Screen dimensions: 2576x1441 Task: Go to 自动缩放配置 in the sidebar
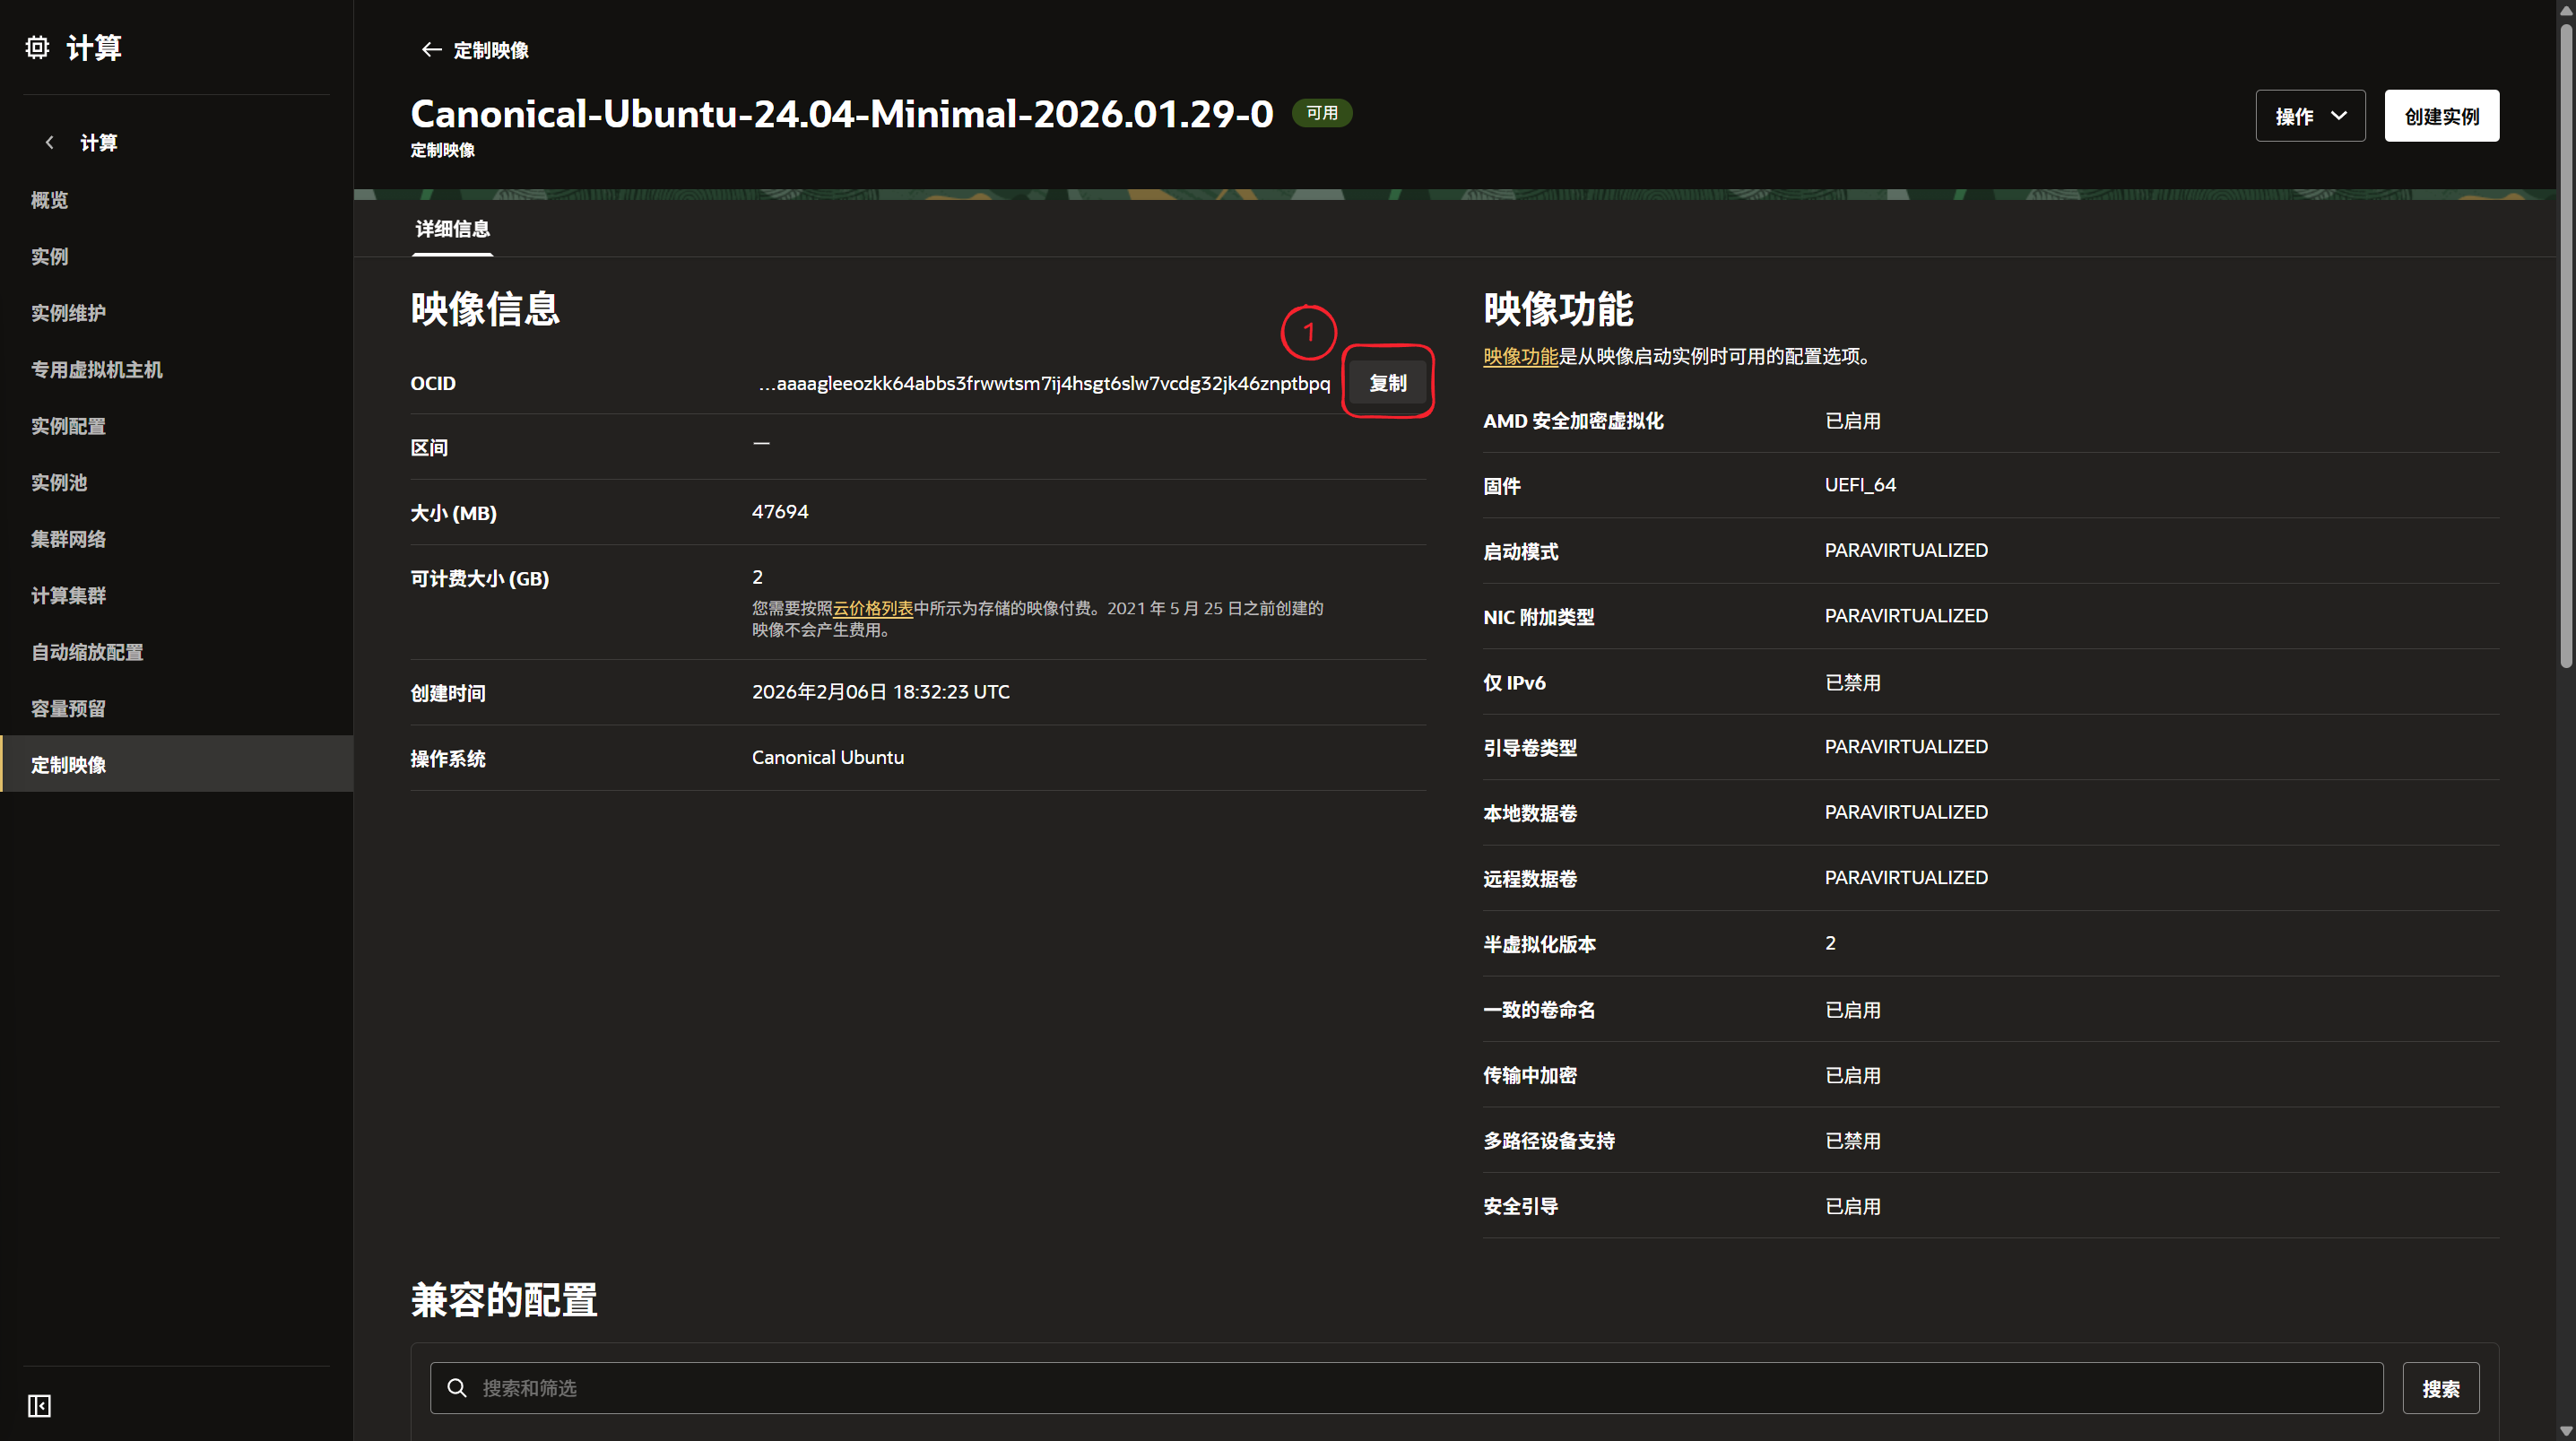point(87,652)
